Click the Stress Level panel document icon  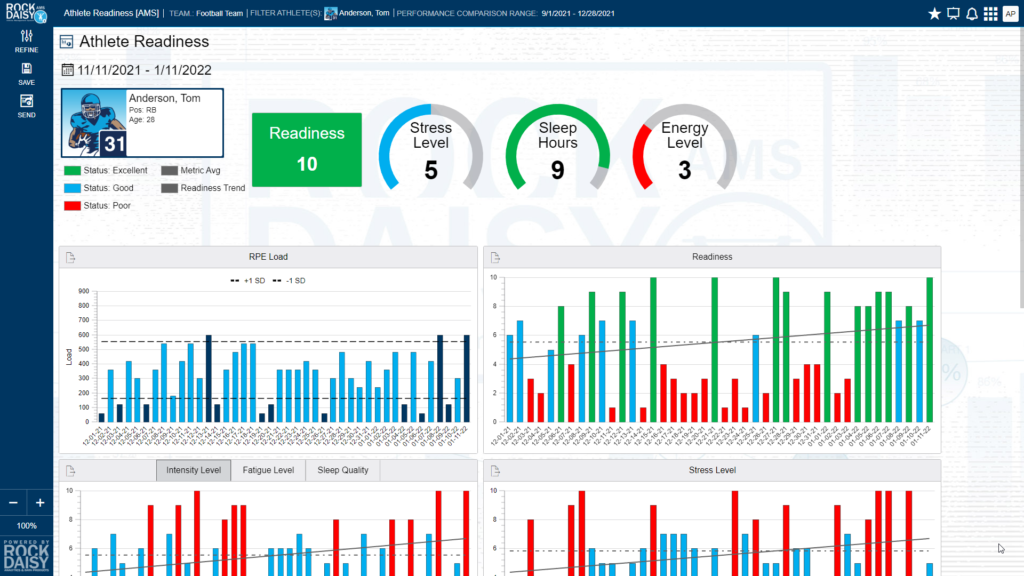[x=495, y=470]
